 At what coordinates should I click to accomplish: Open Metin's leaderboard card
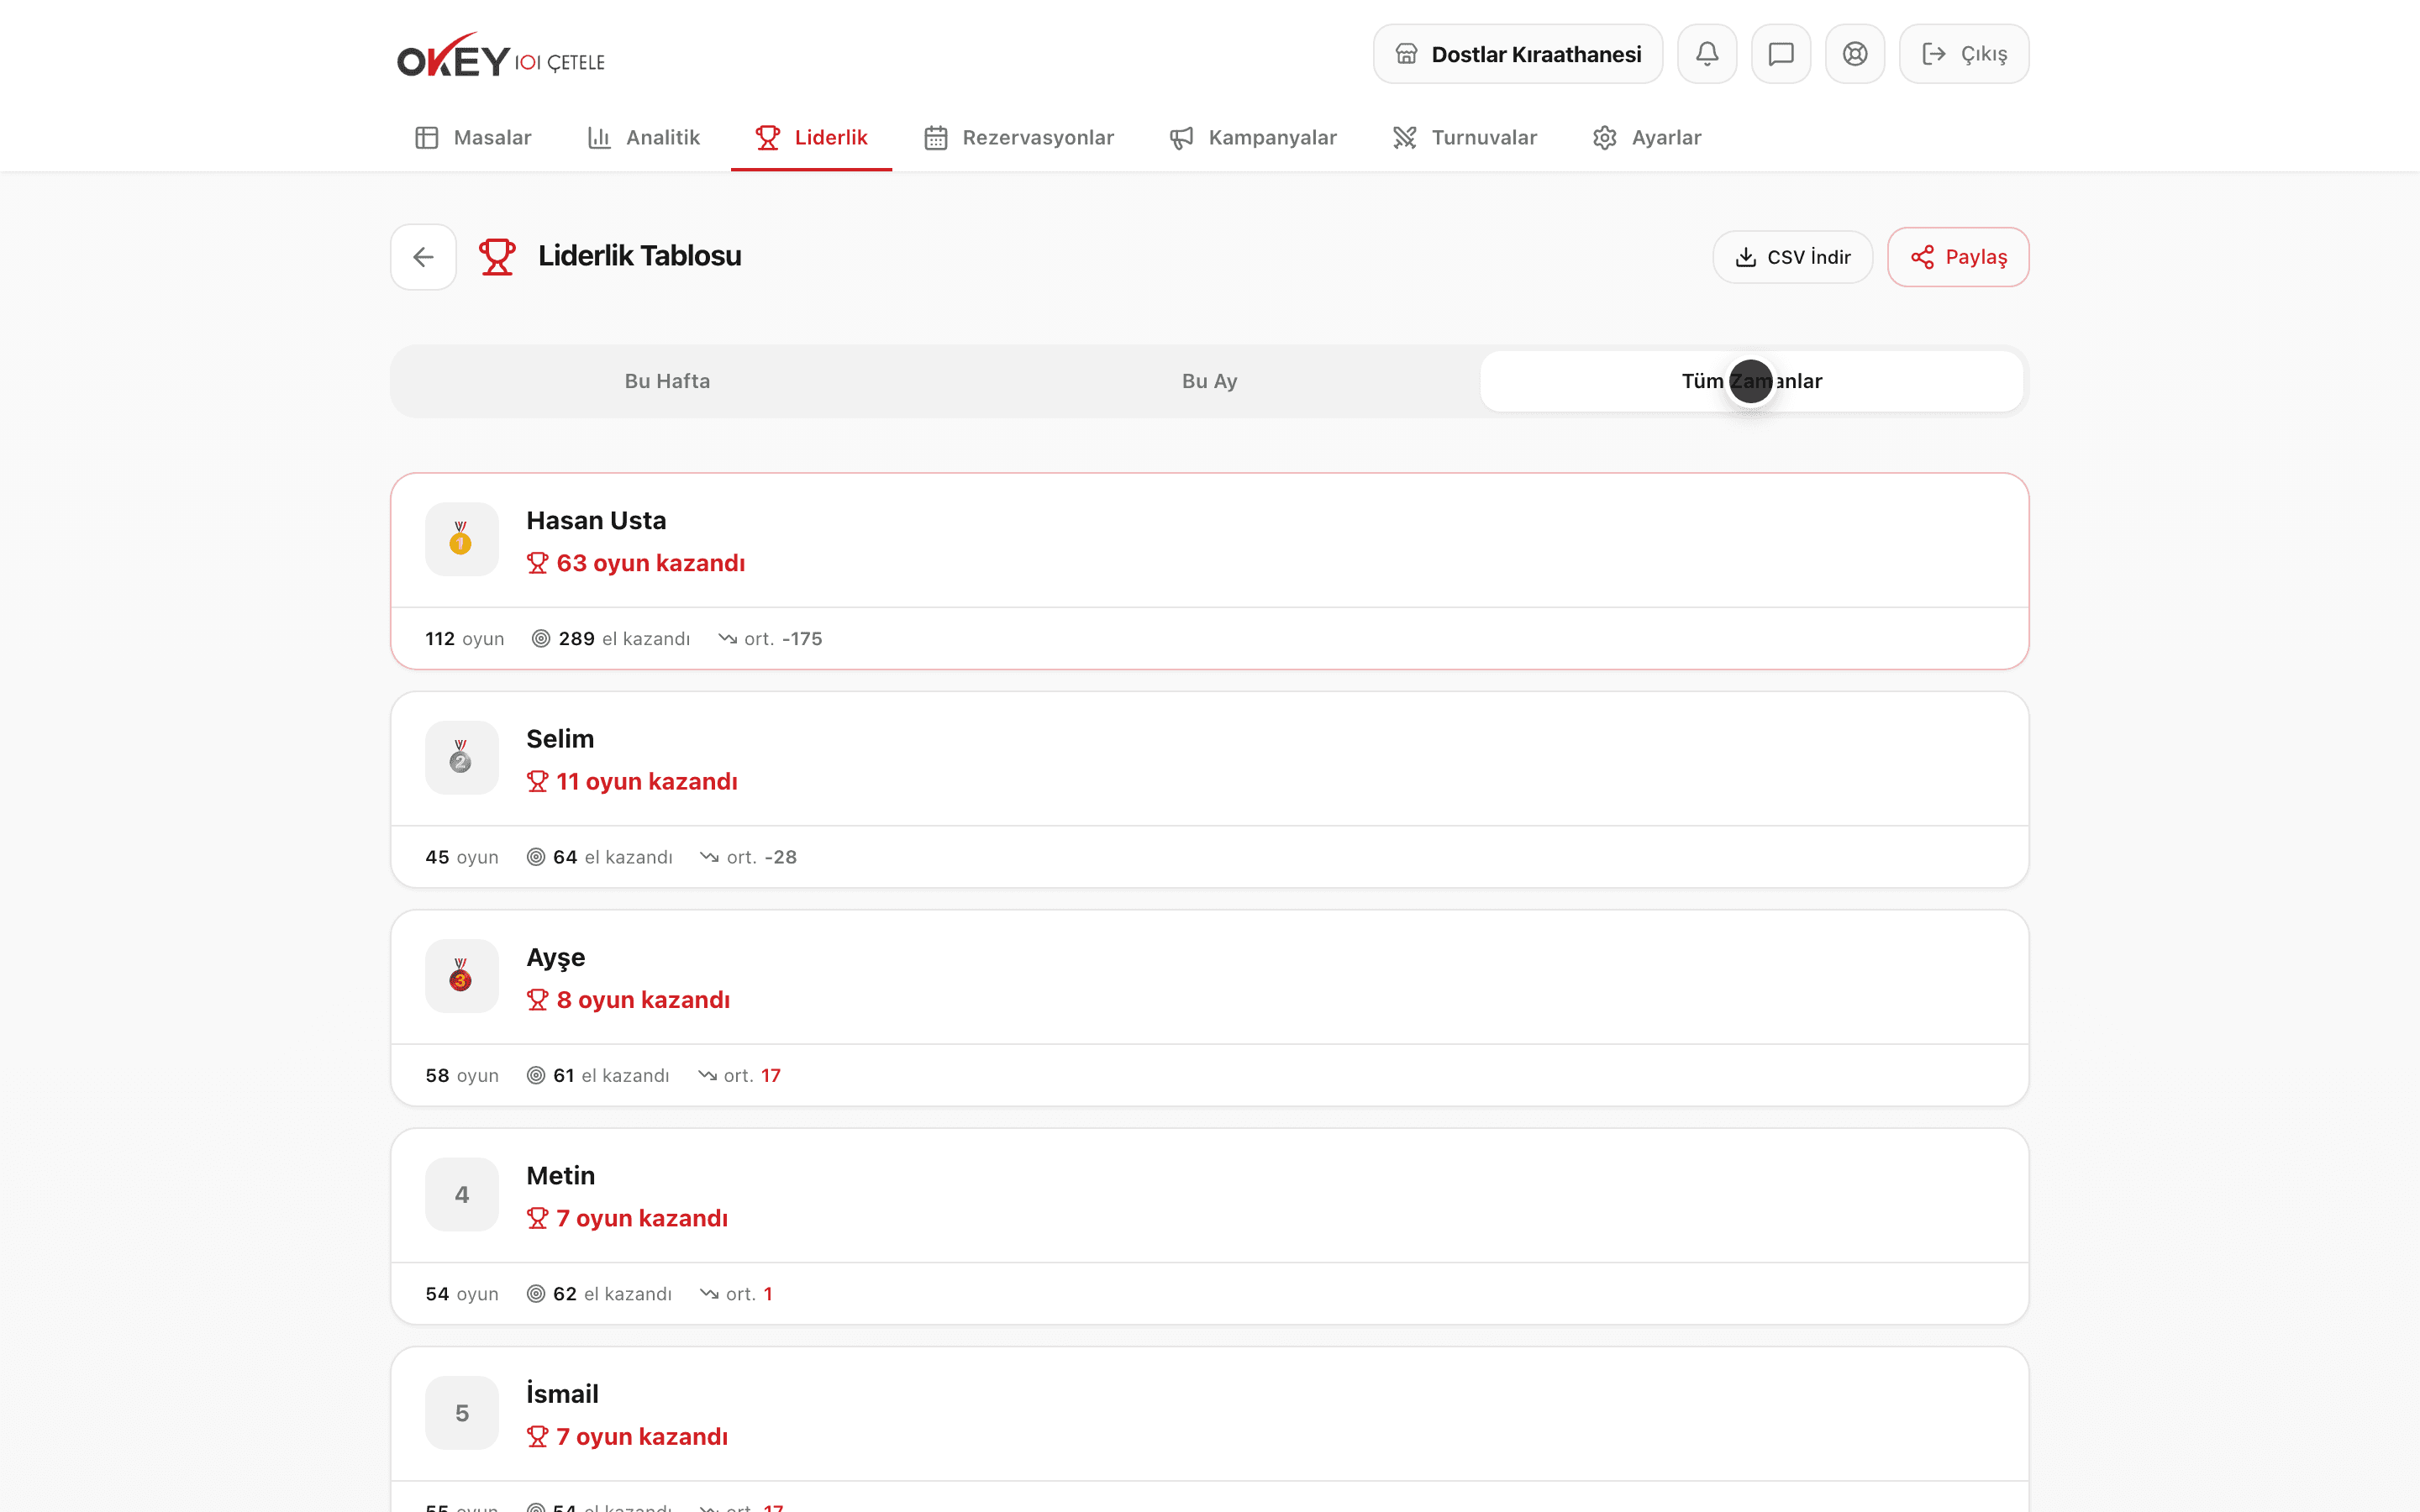[1209, 1226]
